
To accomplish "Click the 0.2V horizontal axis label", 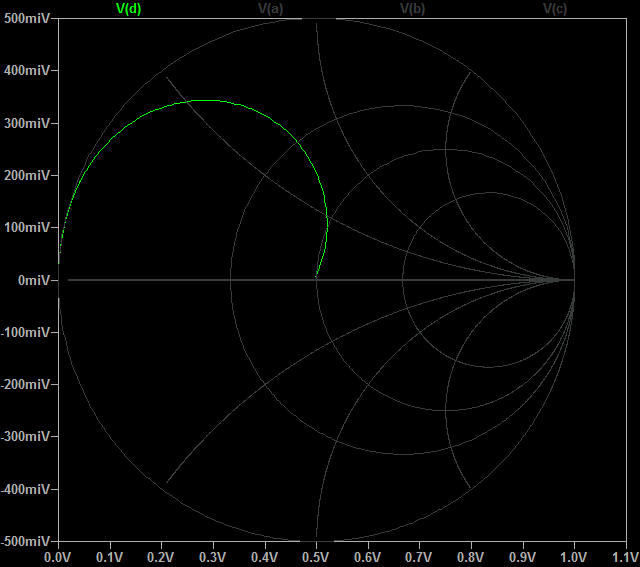I will tap(161, 557).
